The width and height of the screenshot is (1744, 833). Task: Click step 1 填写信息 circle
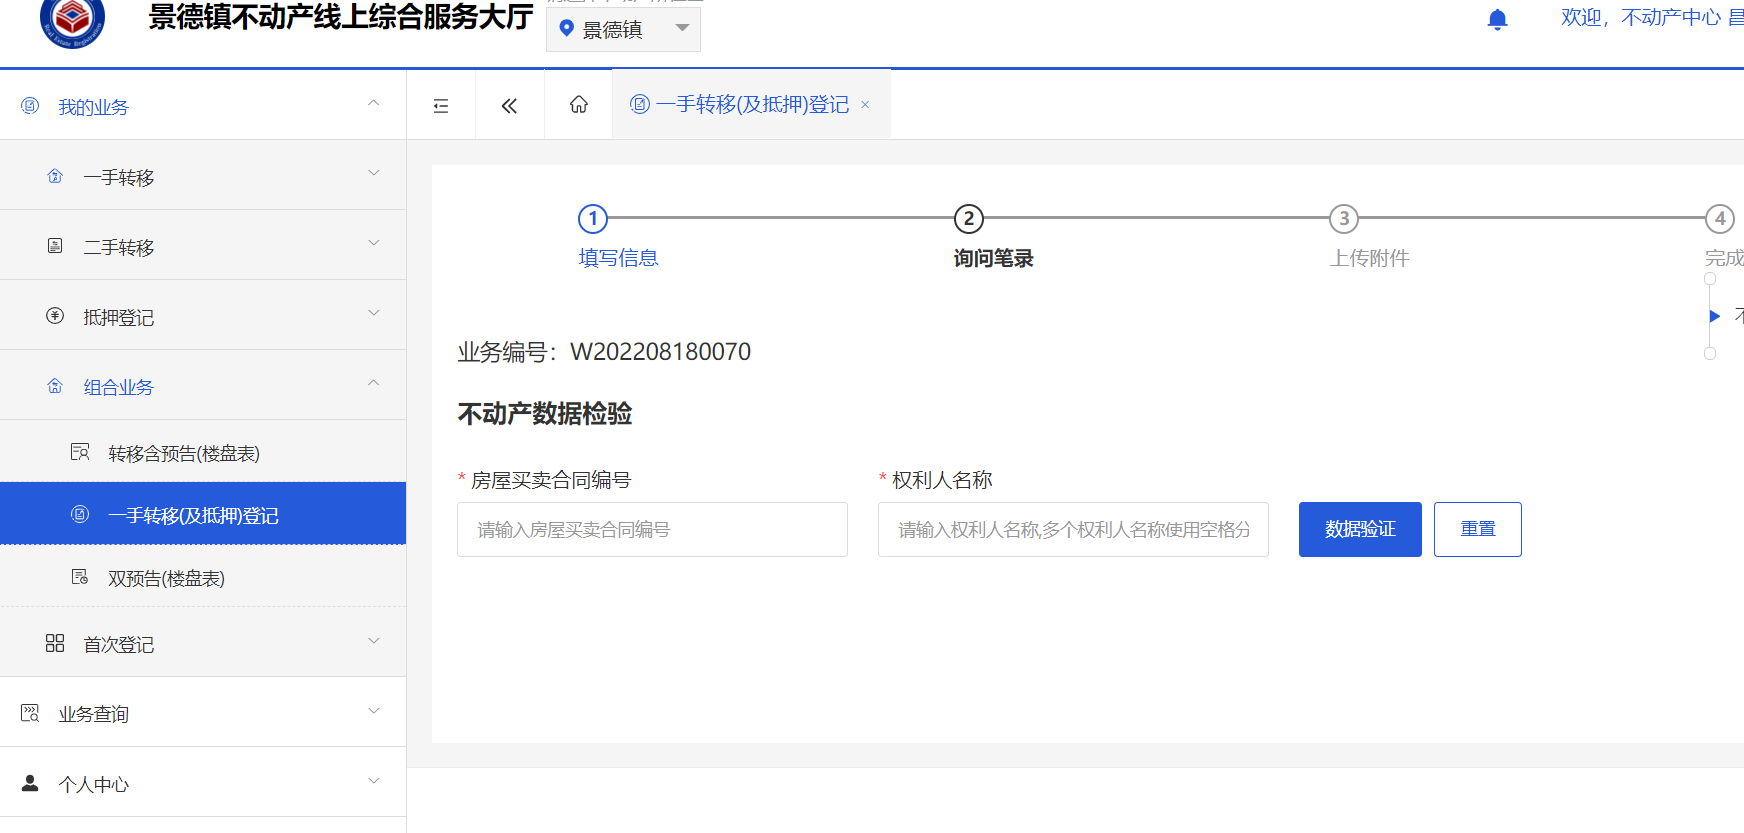click(593, 218)
